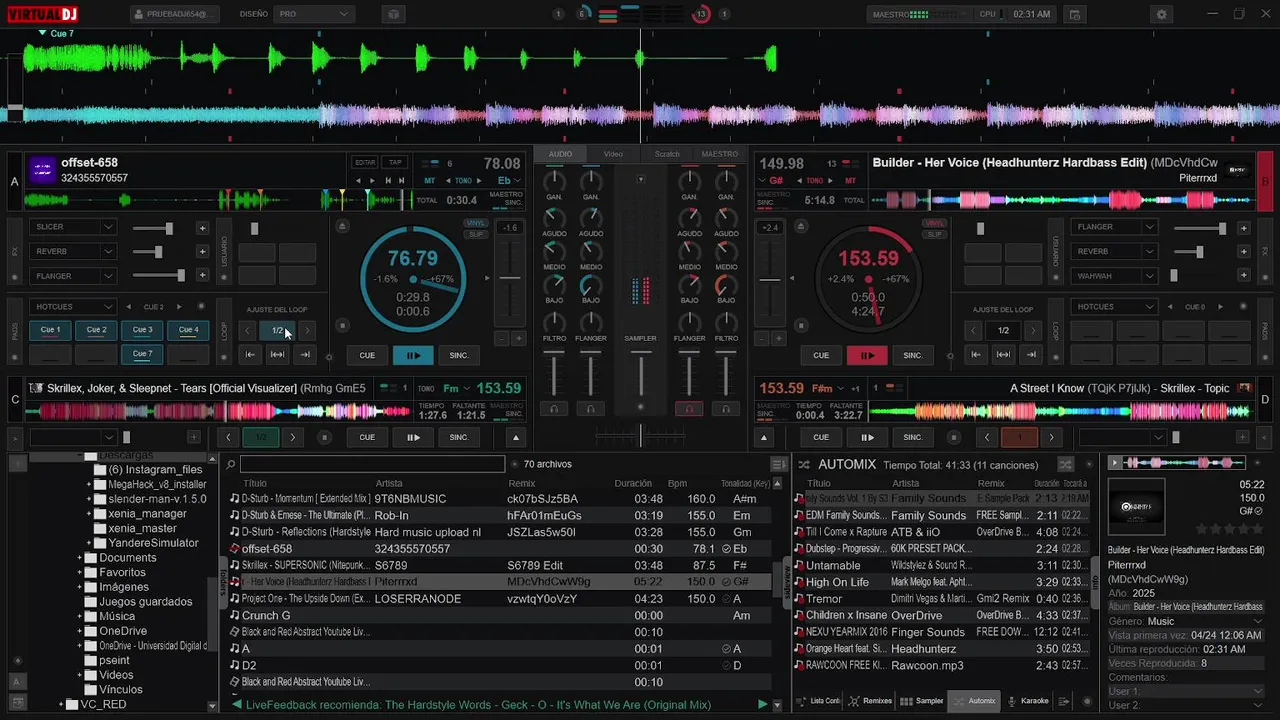Click the EDITAR button
The width and height of the screenshot is (1280, 720).
tap(365, 162)
